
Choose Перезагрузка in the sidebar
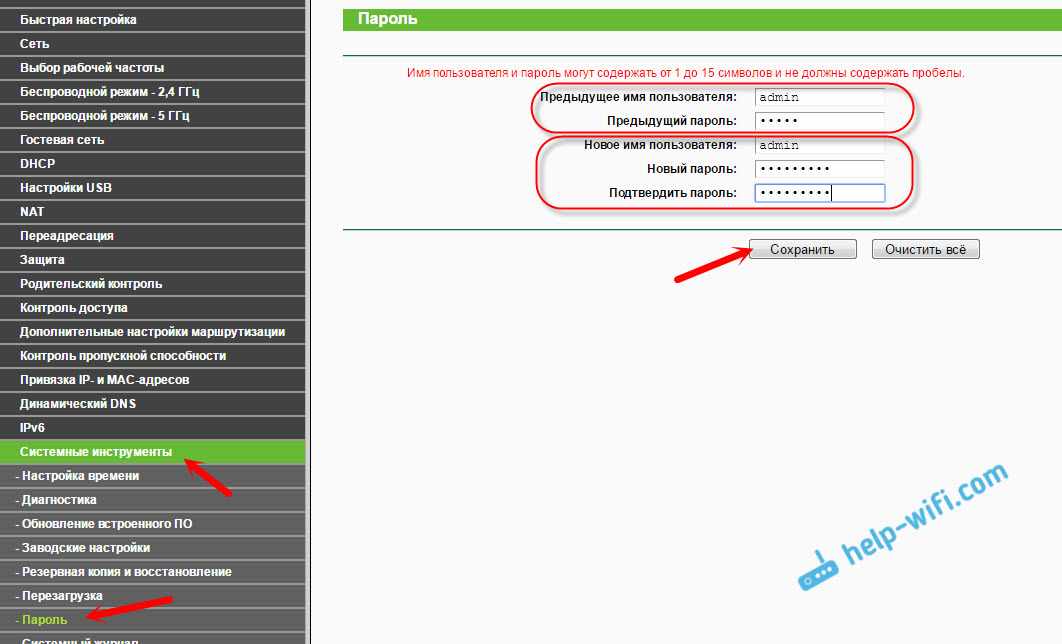[61, 596]
